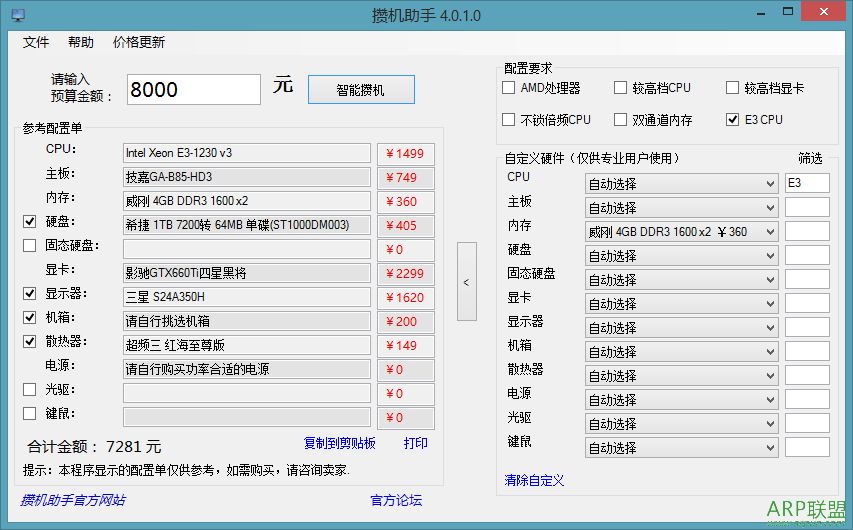This screenshot has width=853, height=530.
Task: Open the custom 显卡 dropdown
Action: click(681, 304)
